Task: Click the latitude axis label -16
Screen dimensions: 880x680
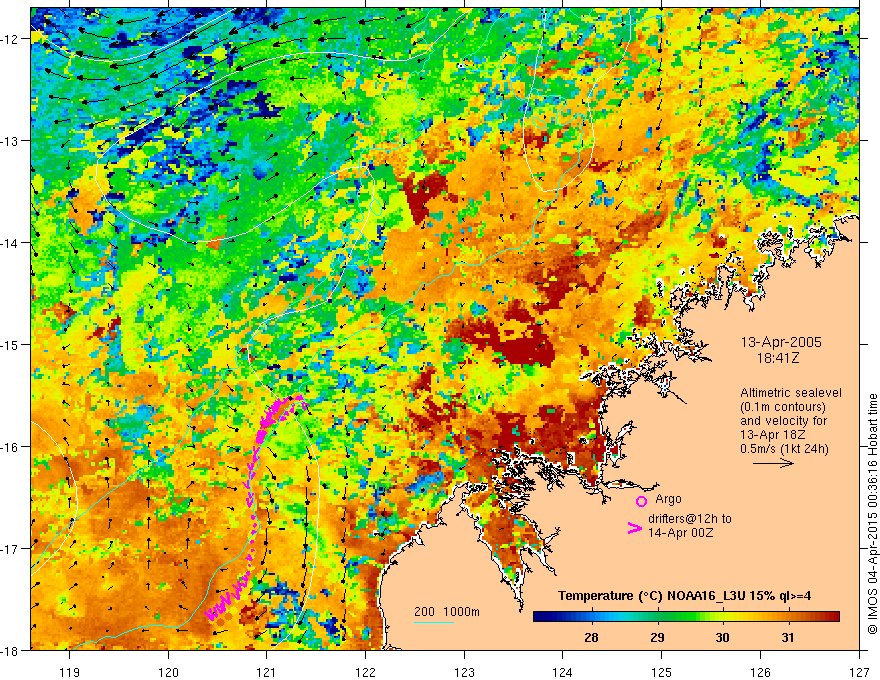Action: pos(10,447)
